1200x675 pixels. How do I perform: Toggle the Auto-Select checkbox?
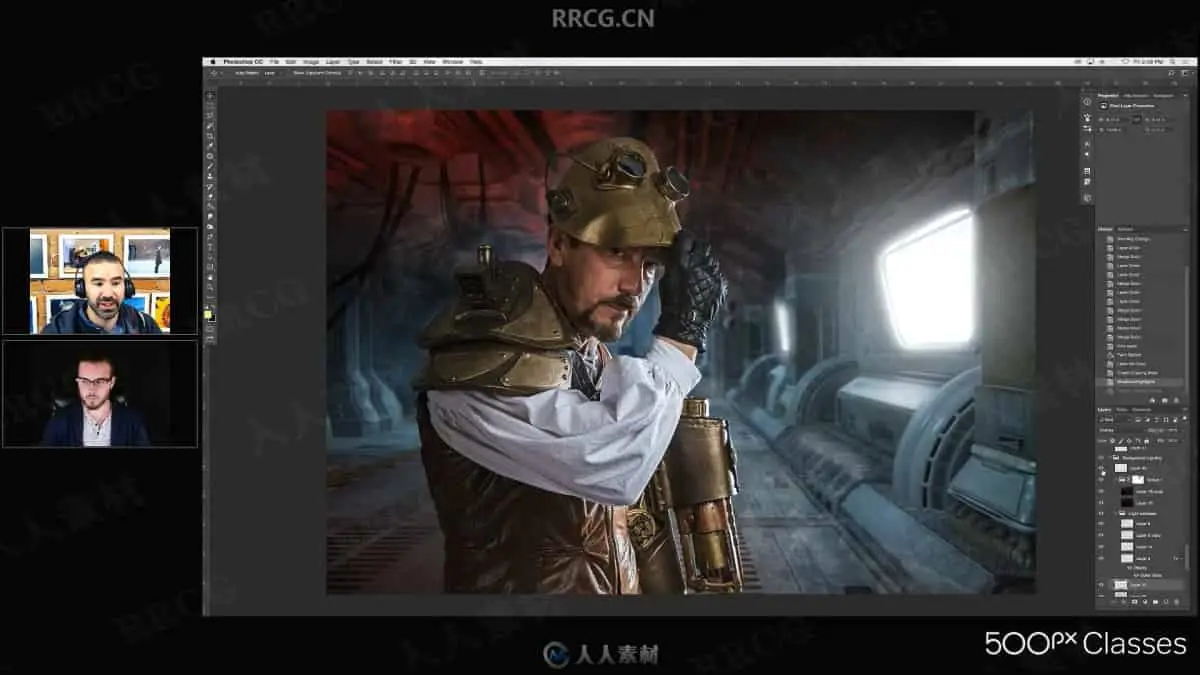pos(231,72)
